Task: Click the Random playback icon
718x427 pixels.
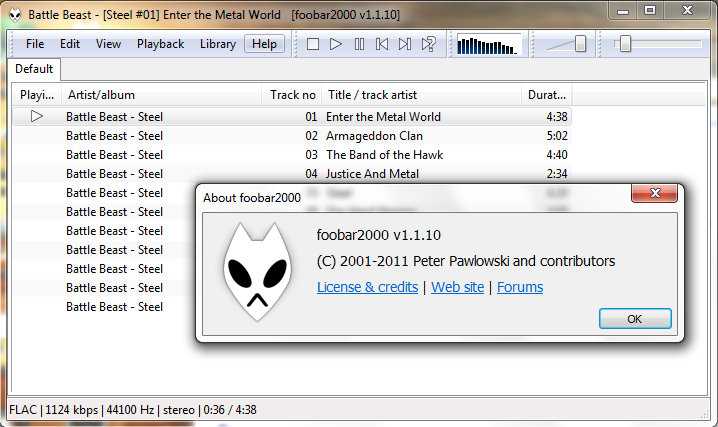Action: [x=429, y=44]
